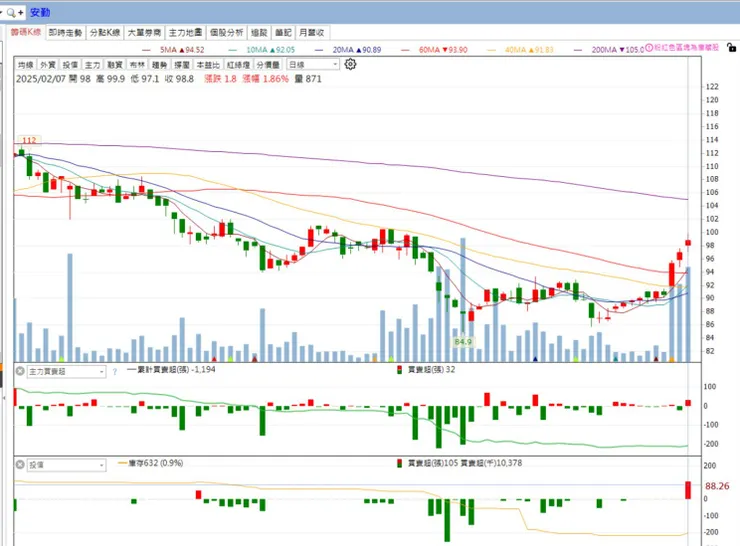Open the blue question mark help icon
740x546 pixels.
(x=115, y=372)
